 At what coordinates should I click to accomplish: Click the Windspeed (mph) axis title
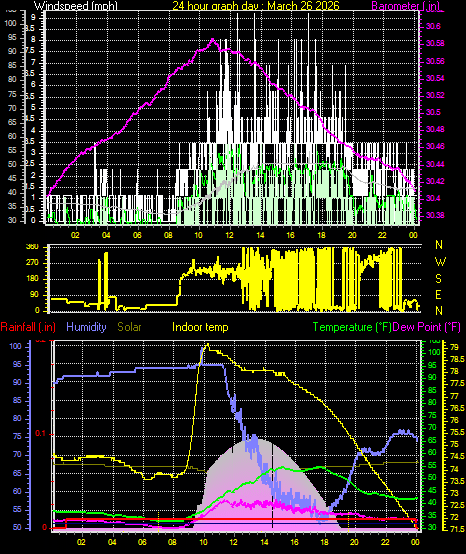(x=76, y=6)
